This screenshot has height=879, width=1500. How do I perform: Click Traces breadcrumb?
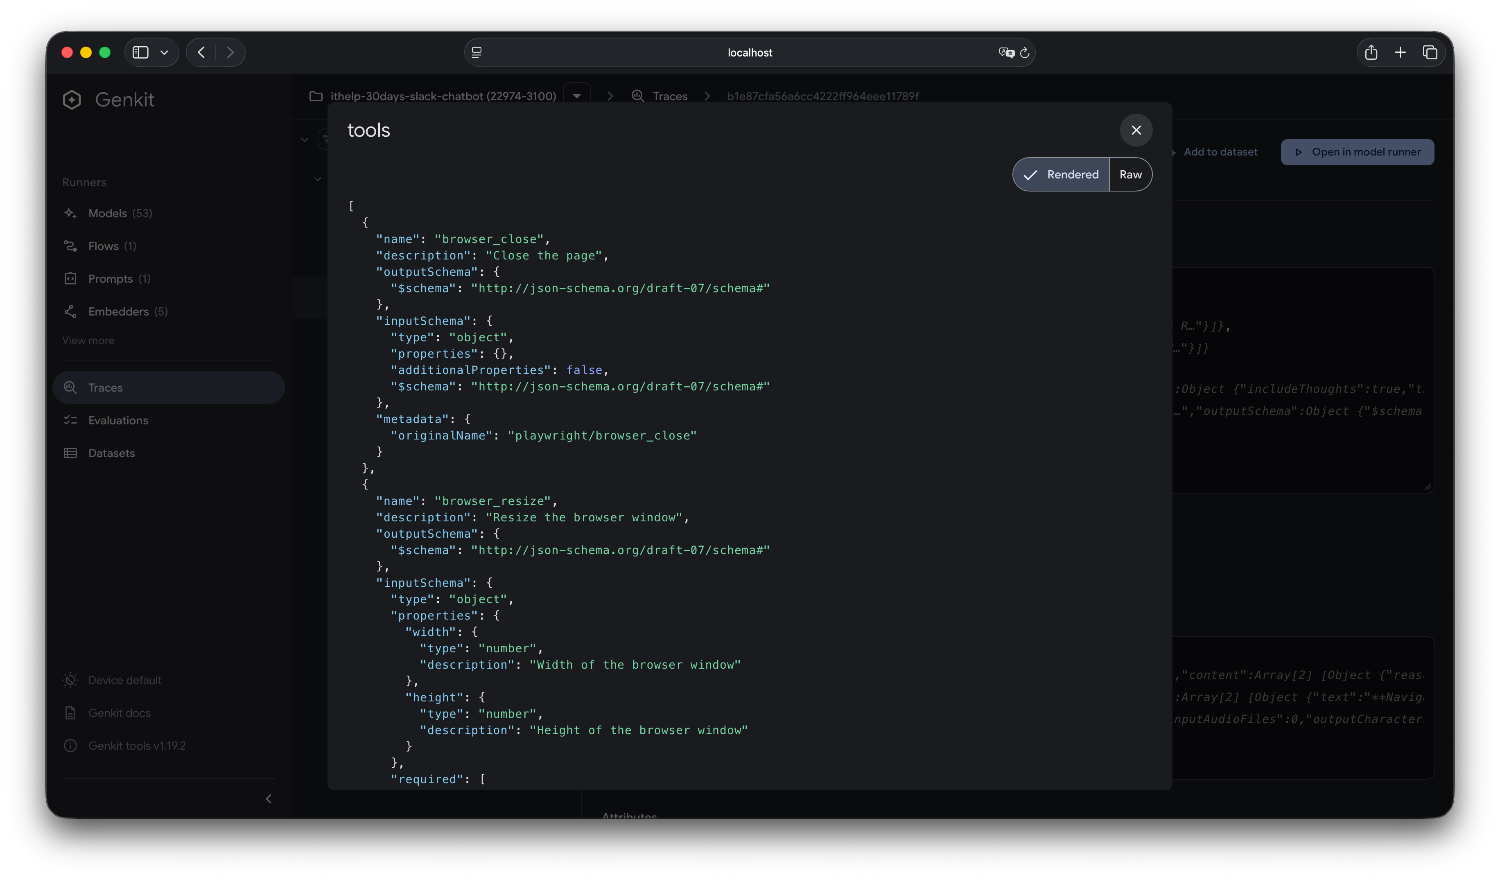[670, 96]
